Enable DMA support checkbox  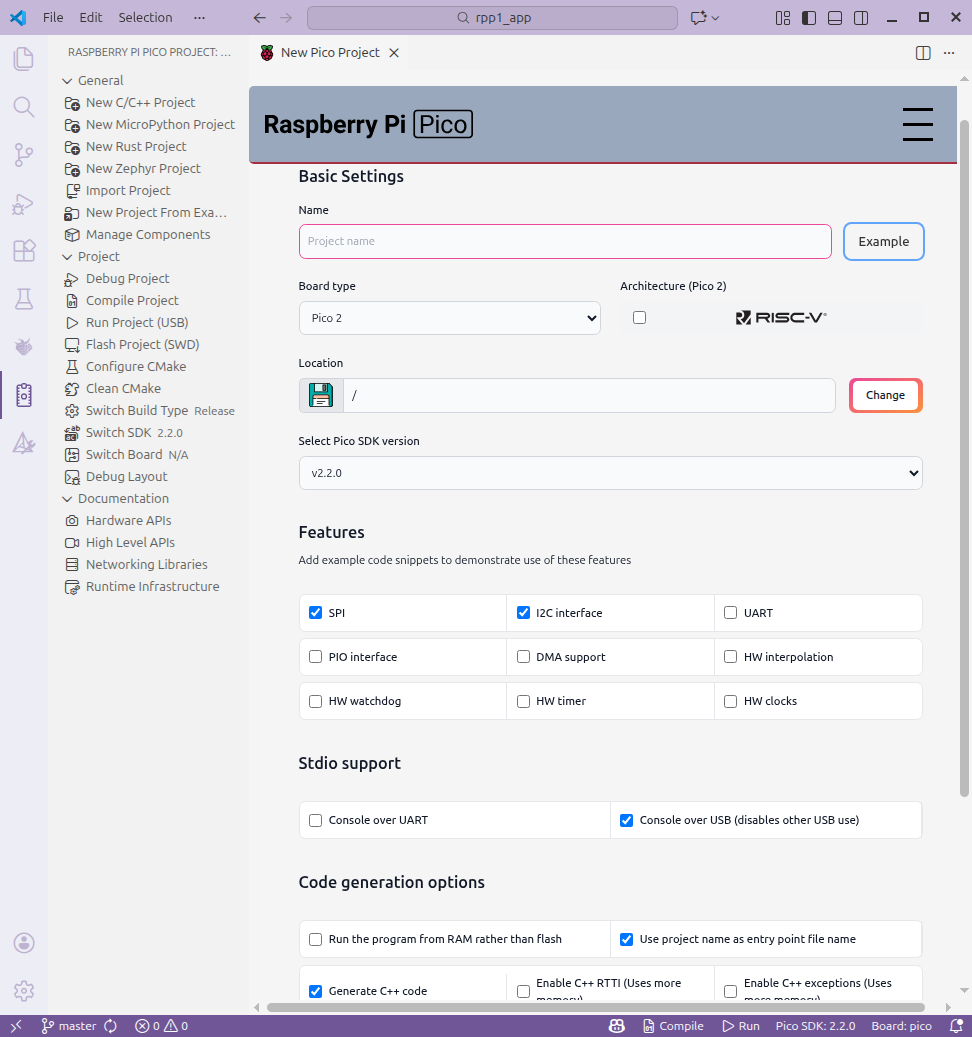(x=523, y=657)
